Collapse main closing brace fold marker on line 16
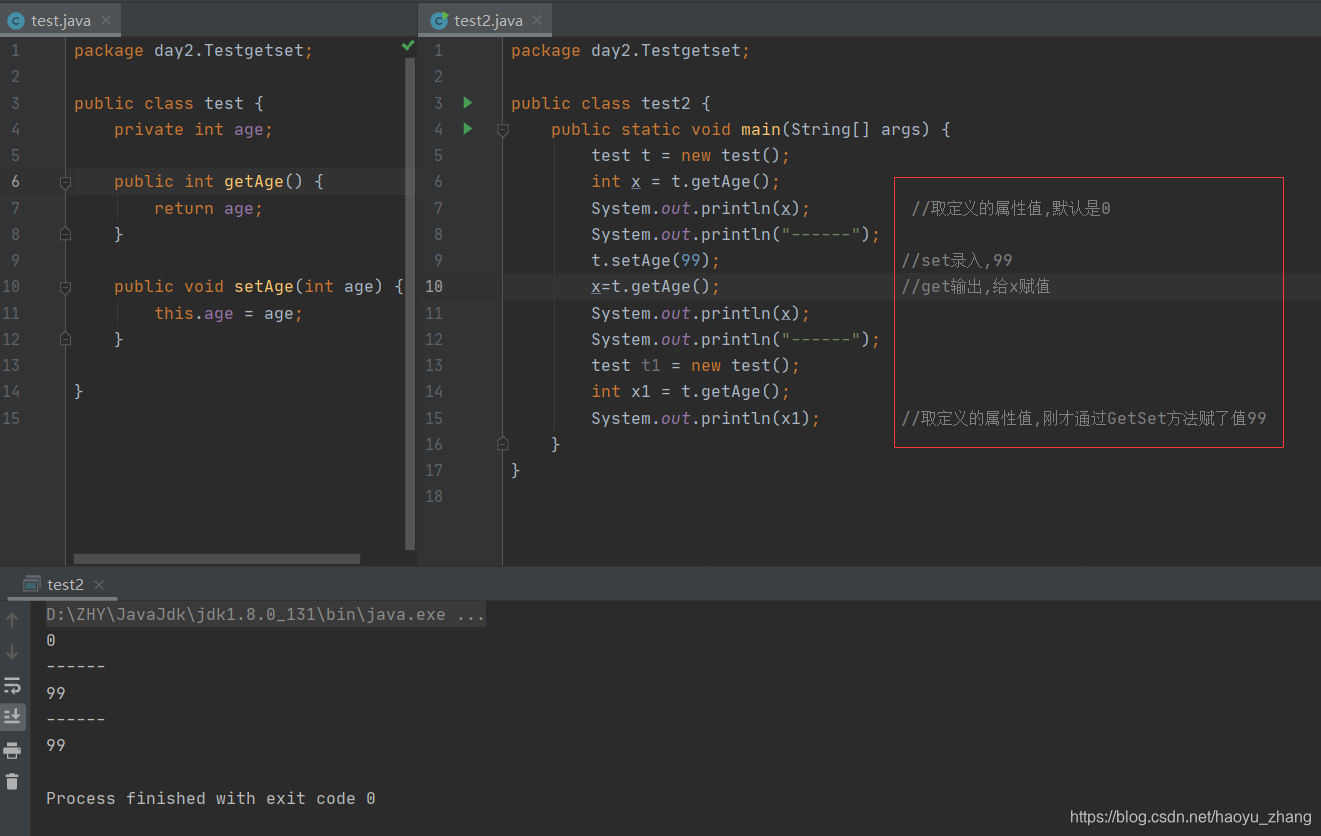The width and height of the screenshot is (1321, 836). [503, 443]
